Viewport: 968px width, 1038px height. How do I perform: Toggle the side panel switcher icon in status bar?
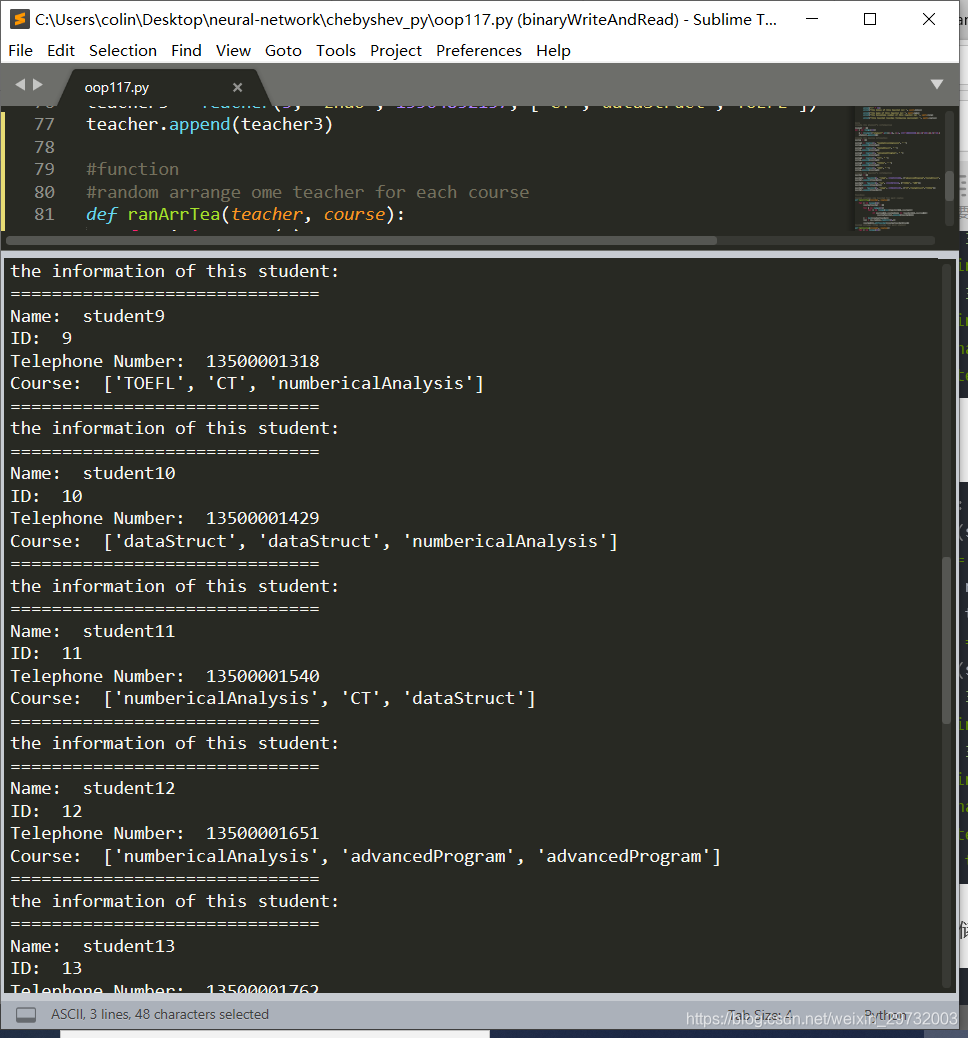[26, 1014]
